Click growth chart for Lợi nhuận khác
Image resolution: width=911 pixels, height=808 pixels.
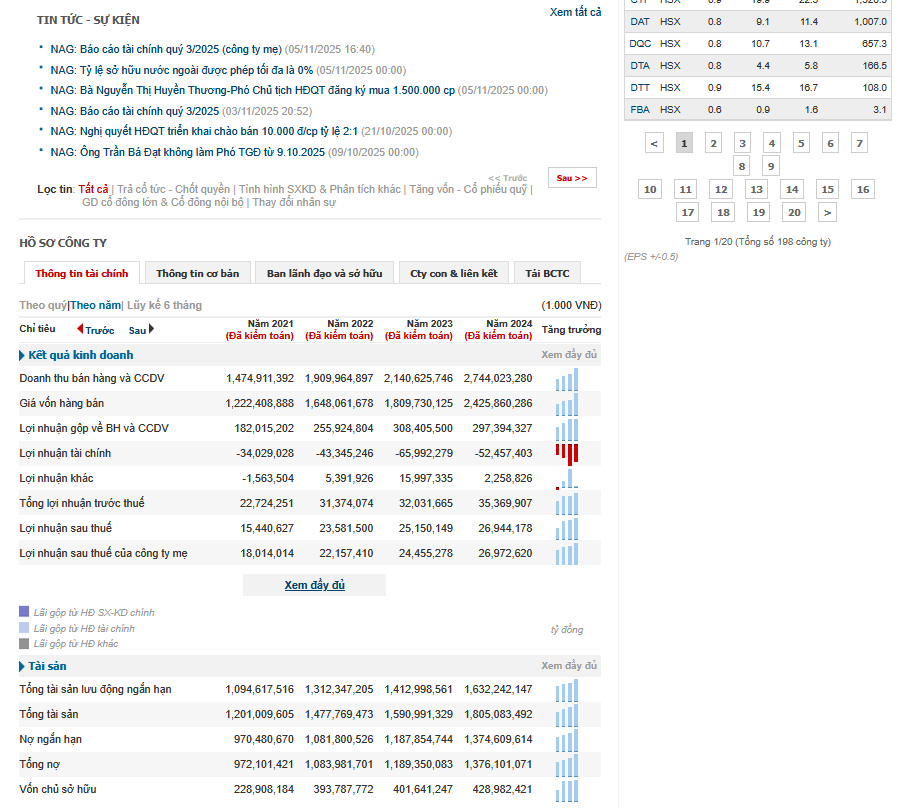click(567, 479)
